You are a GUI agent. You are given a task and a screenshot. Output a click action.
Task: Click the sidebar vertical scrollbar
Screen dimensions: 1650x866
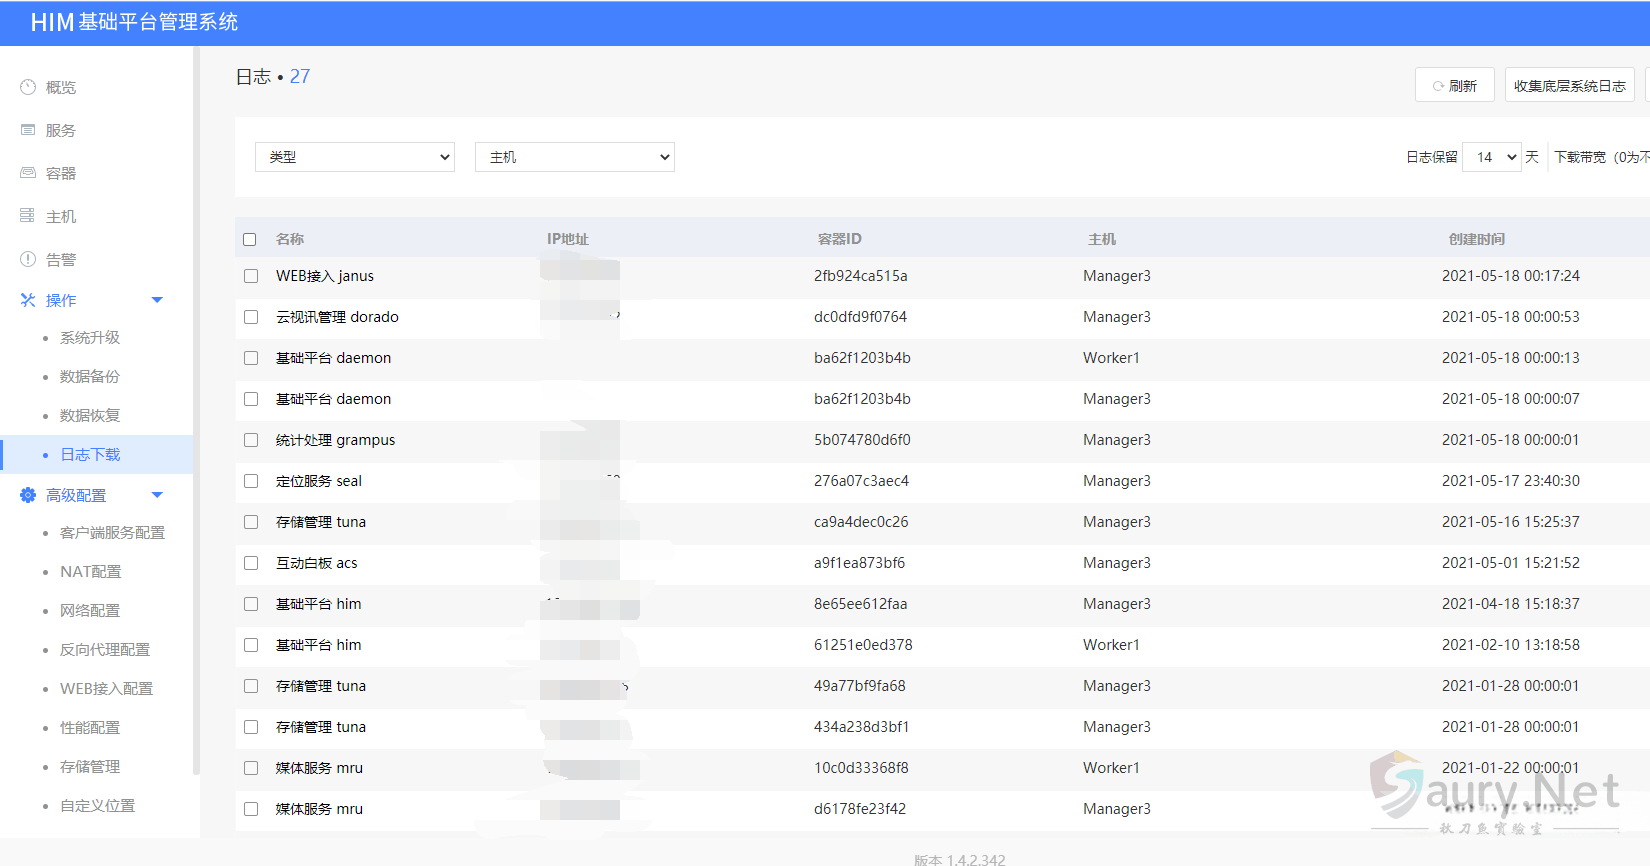196,400
